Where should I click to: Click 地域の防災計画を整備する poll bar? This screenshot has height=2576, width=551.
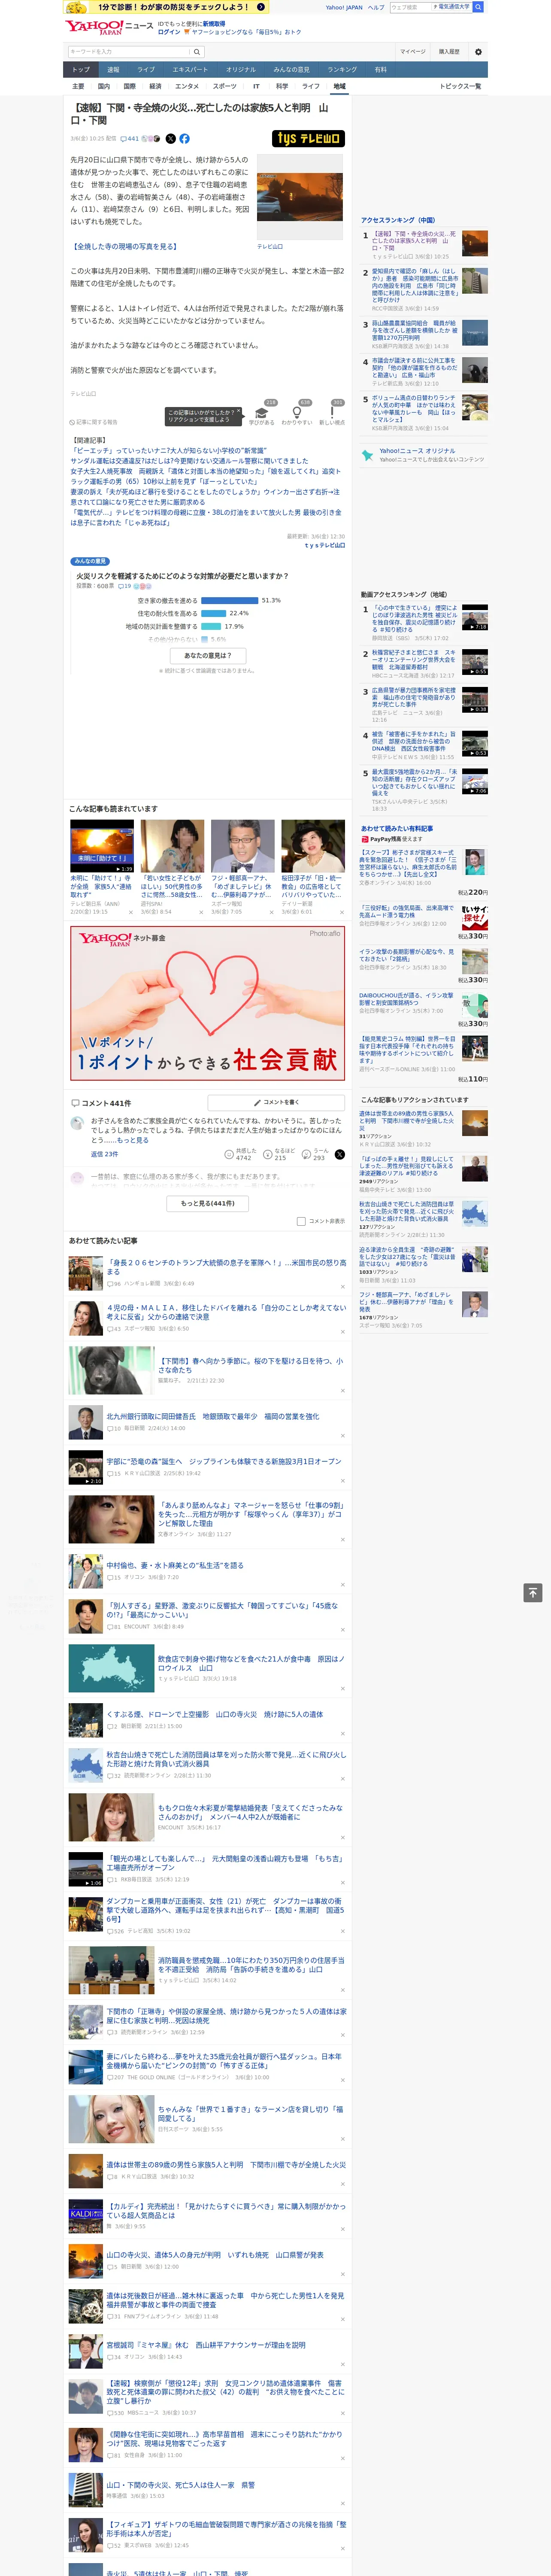(211, 627)
